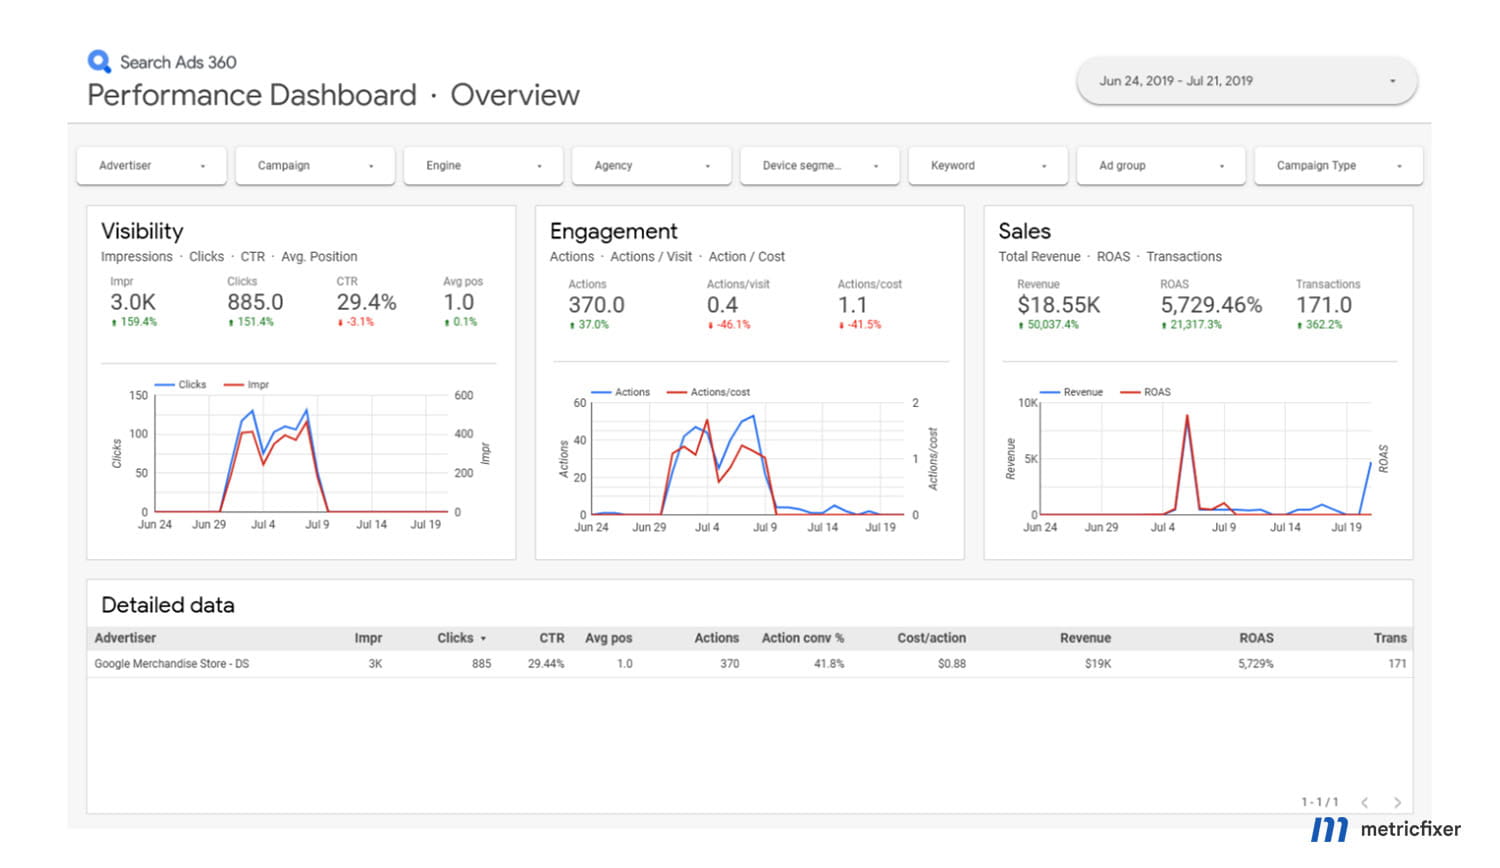Viewport: 1500px width, 868px height.
Task: Select the Google Merchandise Store - DS row
Action: coord(749,664)
